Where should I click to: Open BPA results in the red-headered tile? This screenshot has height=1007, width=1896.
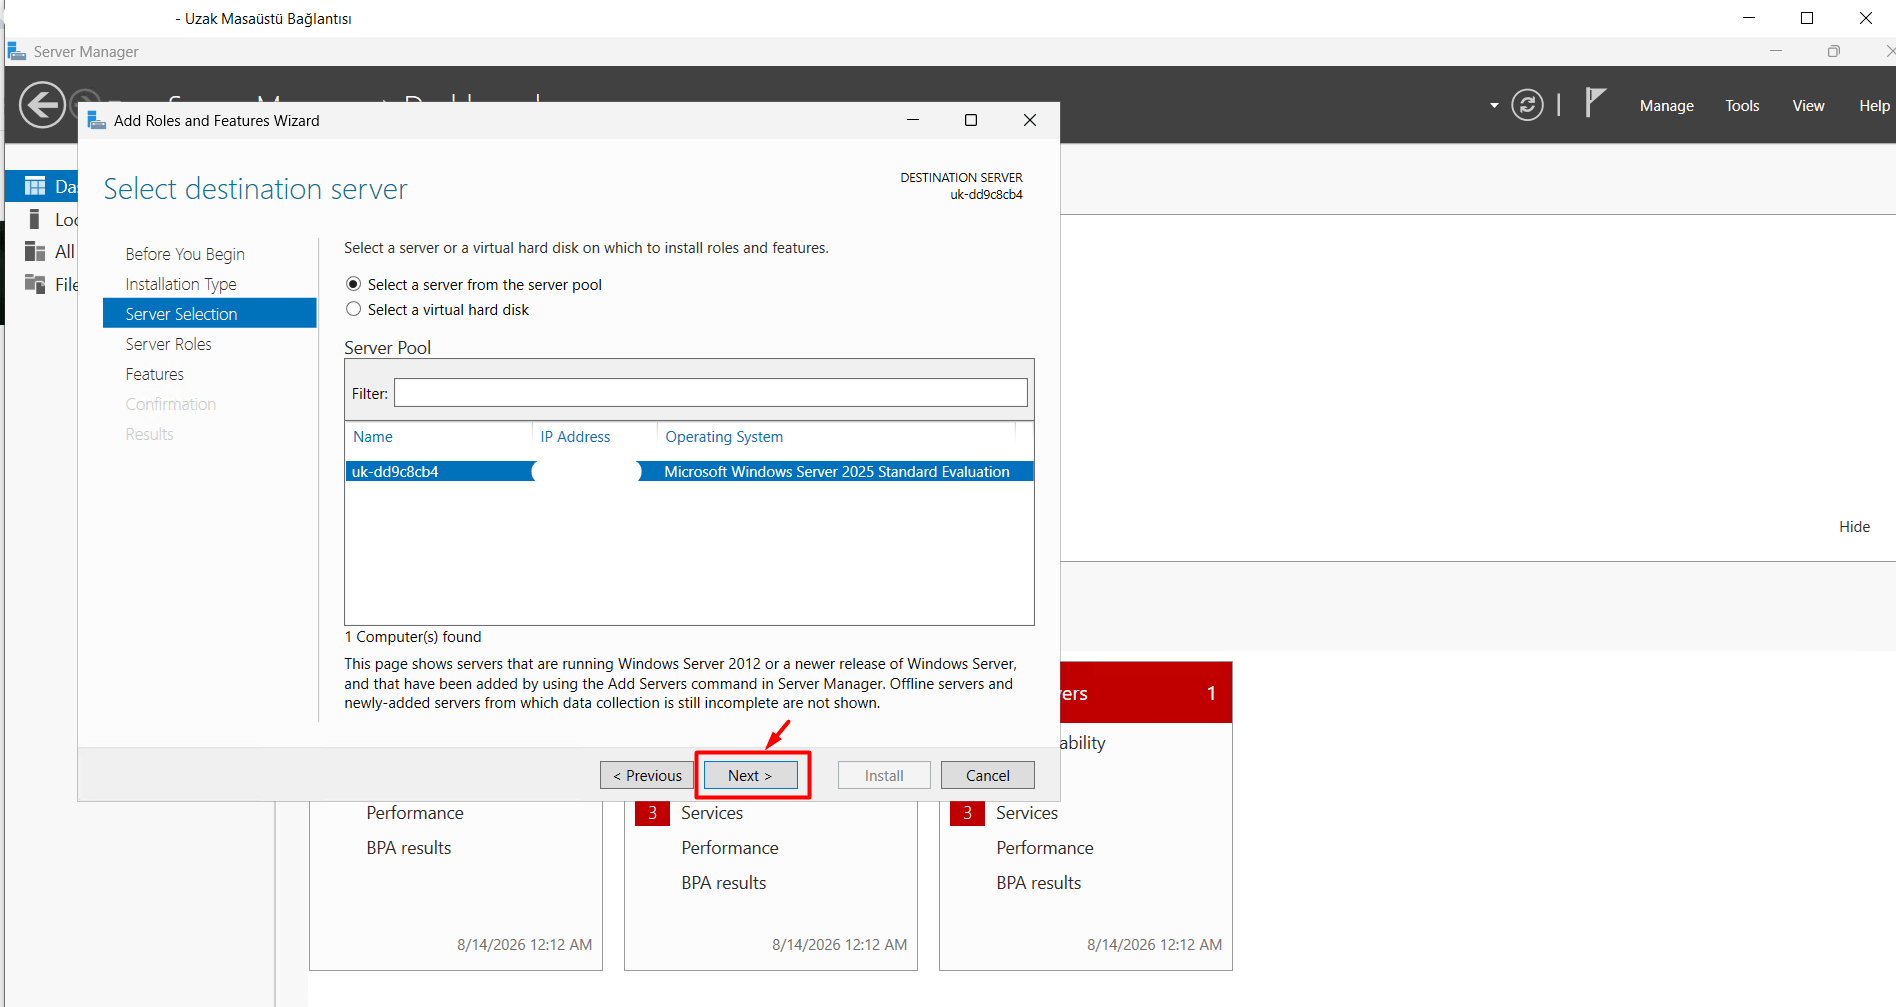pos(1039,883)
